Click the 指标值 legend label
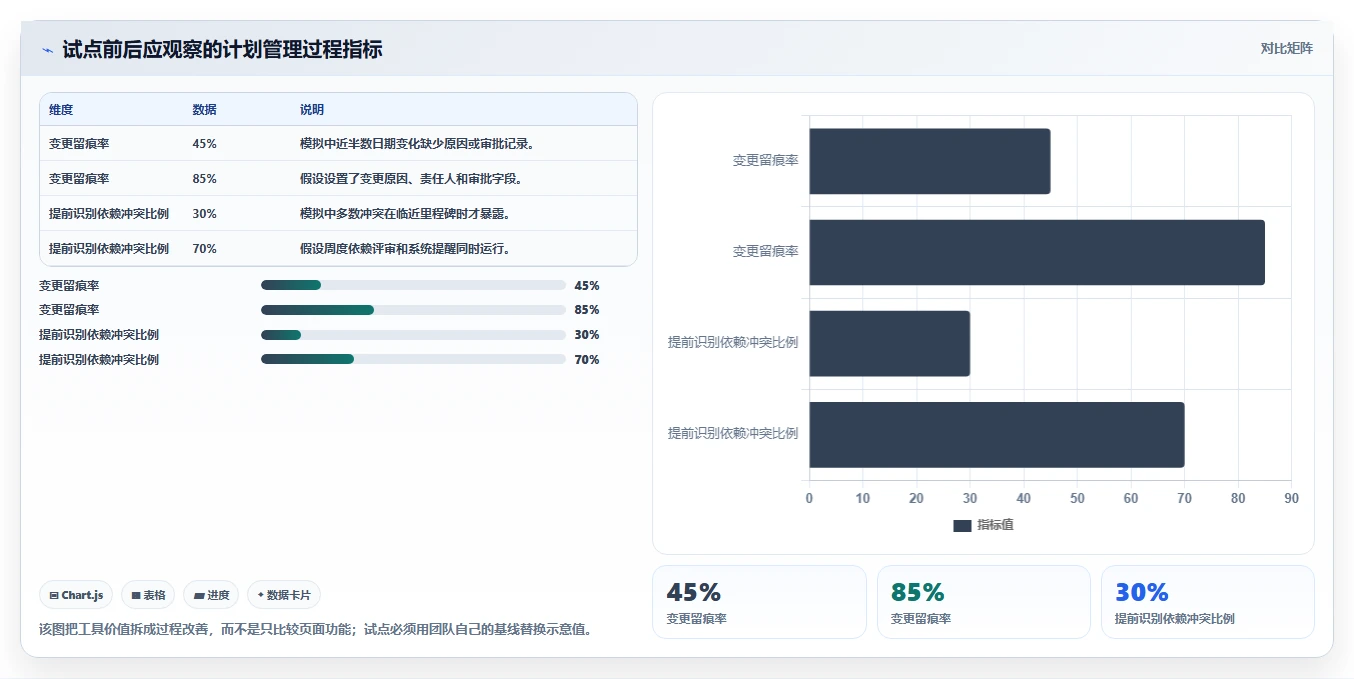Image resolution: width=1354 pixels, height=679 pixels. click(x=995, y=525)
